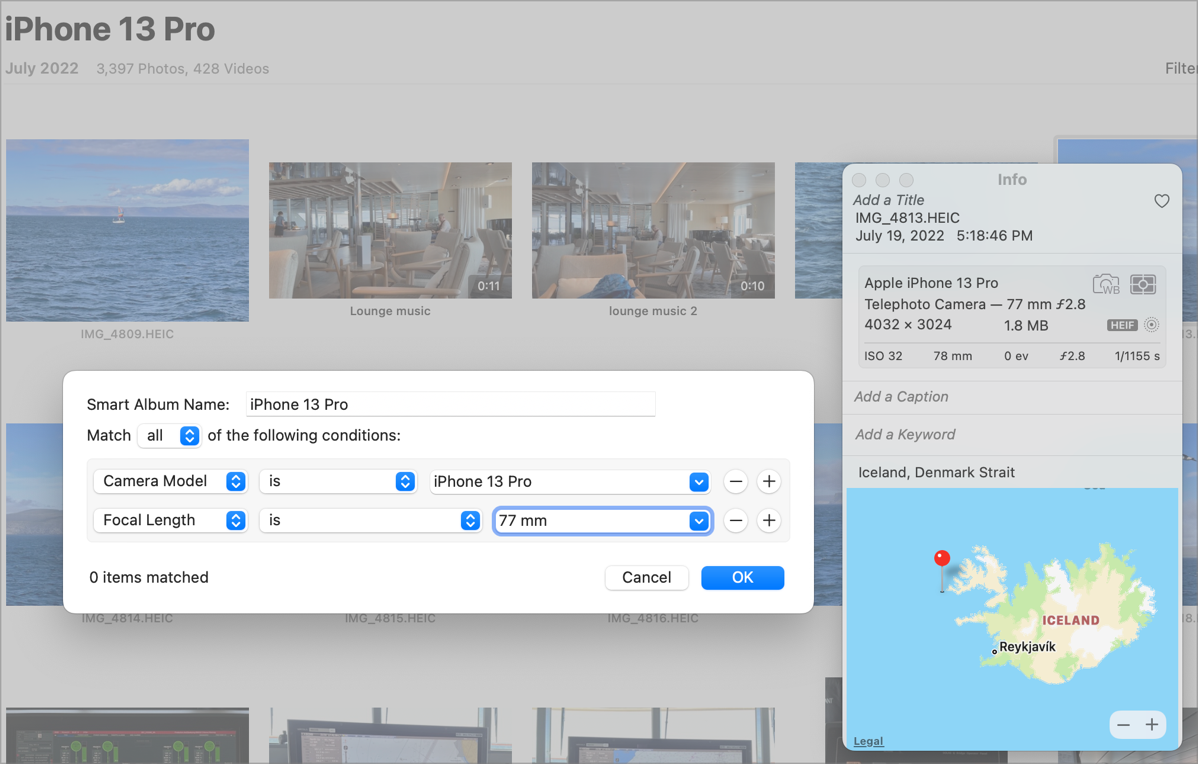Open the Legal link on the map
Viewport: 1198px width, 764px height.
click(x=868, y=741)
